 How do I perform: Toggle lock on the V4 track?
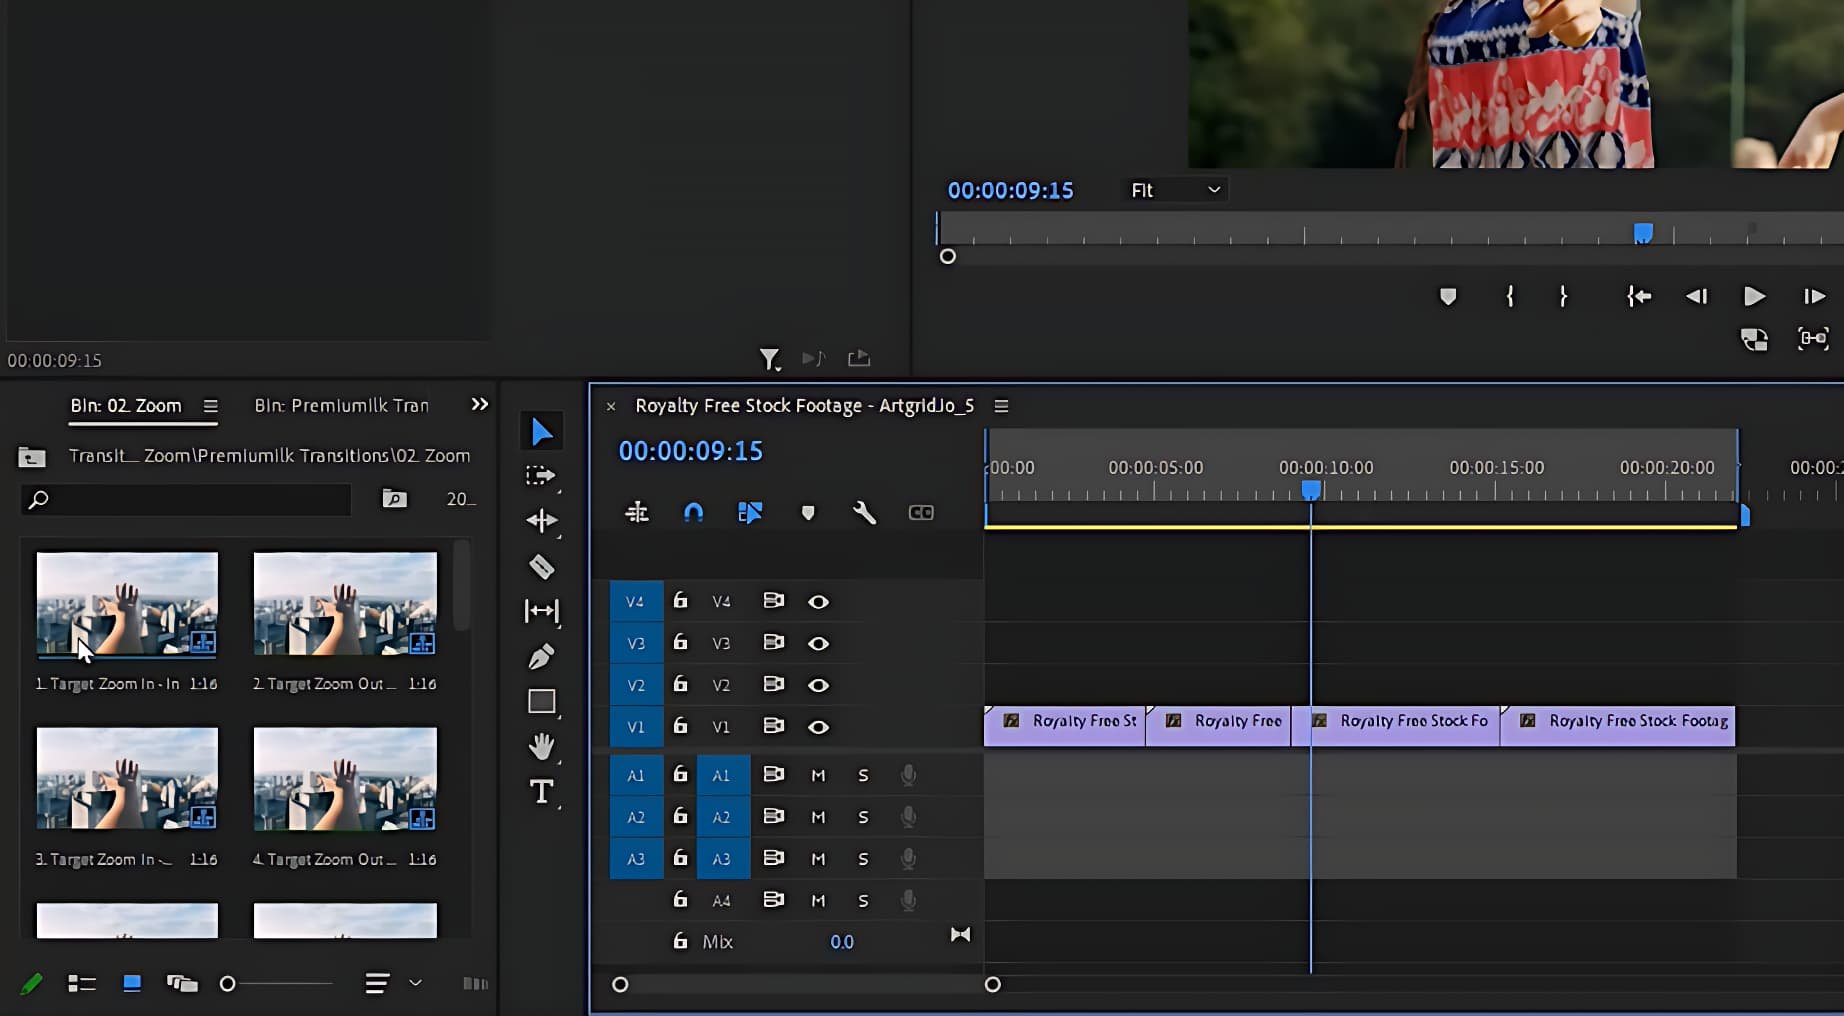[x=680, y=601]
